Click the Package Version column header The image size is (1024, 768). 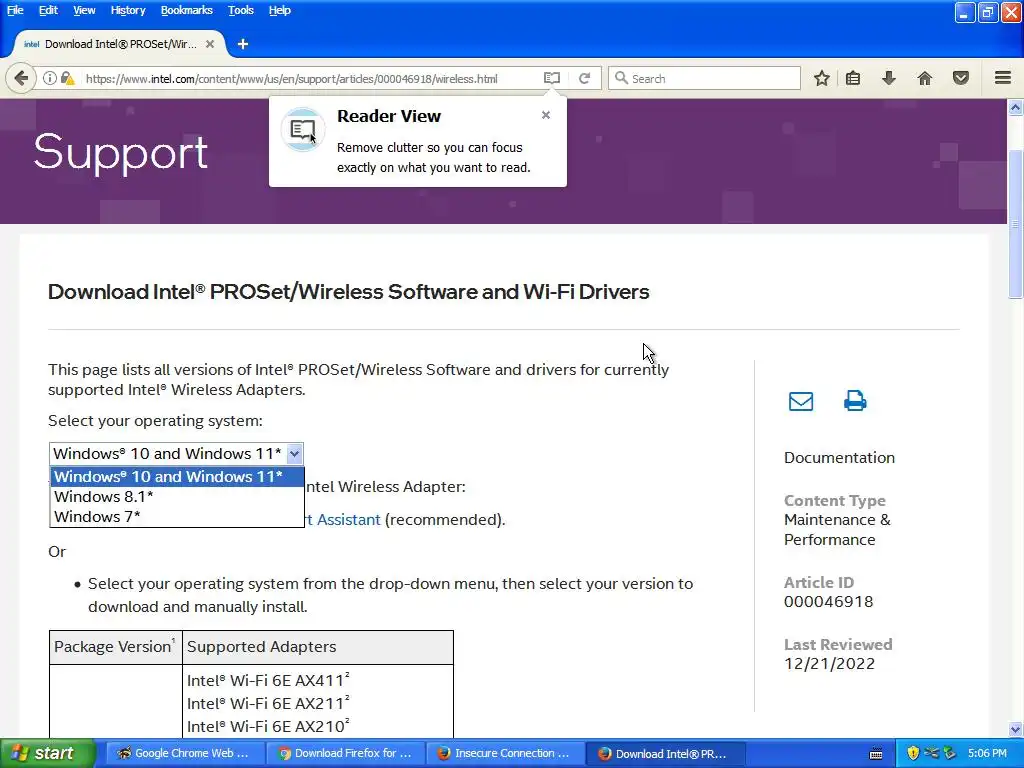[x=114, y=647]
